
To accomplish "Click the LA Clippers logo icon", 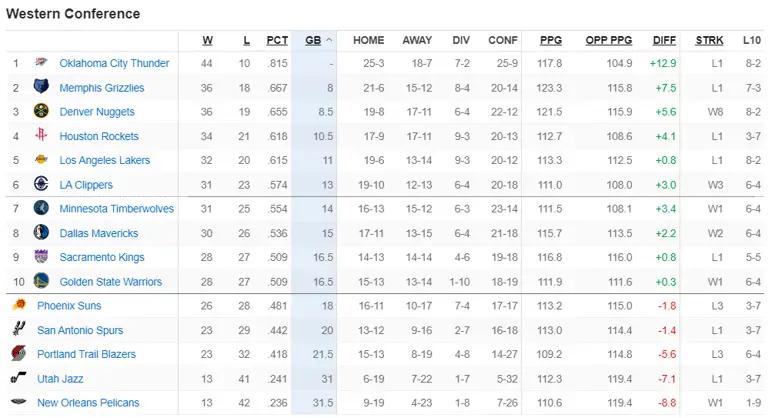I will [41, 184].
